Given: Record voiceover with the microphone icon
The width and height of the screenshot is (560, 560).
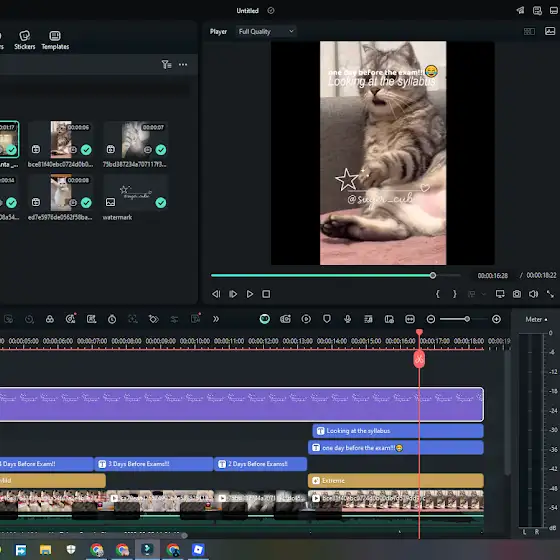Looking at the screenshot, I should click(x=348, y=319).
